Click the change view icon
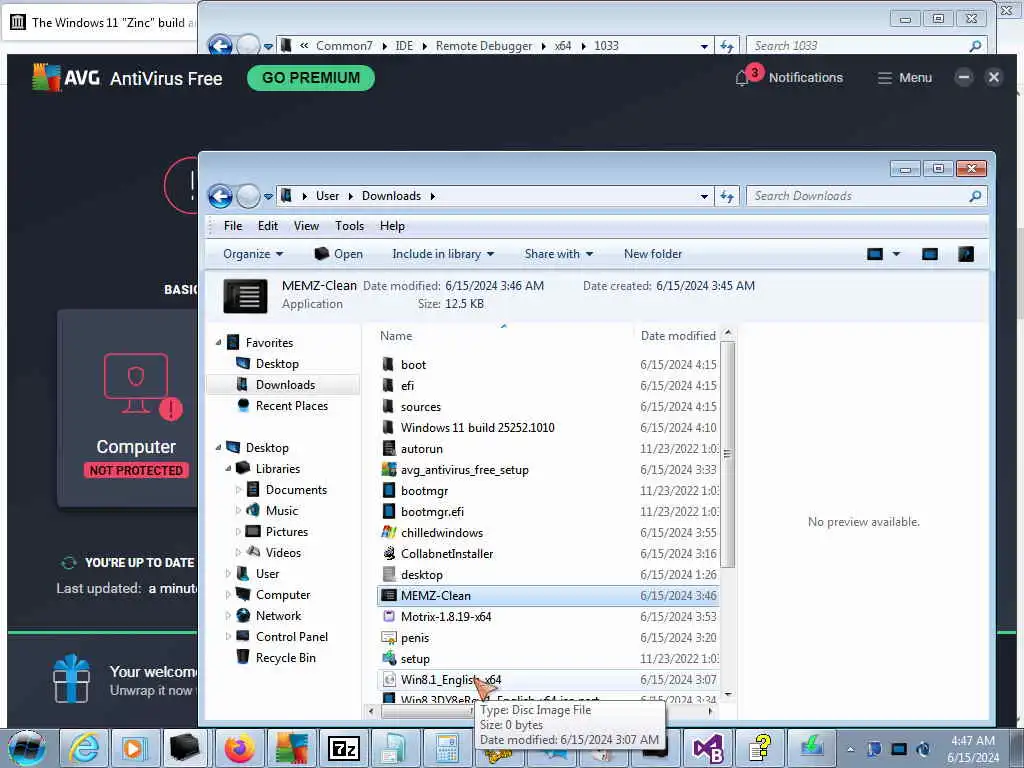1024x768 pixels. click(x=875, y=254)
